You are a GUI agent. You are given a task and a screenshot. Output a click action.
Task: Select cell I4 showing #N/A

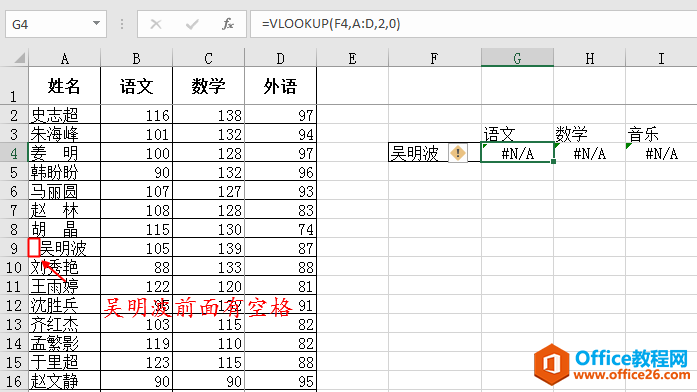[x=661, y=153]
